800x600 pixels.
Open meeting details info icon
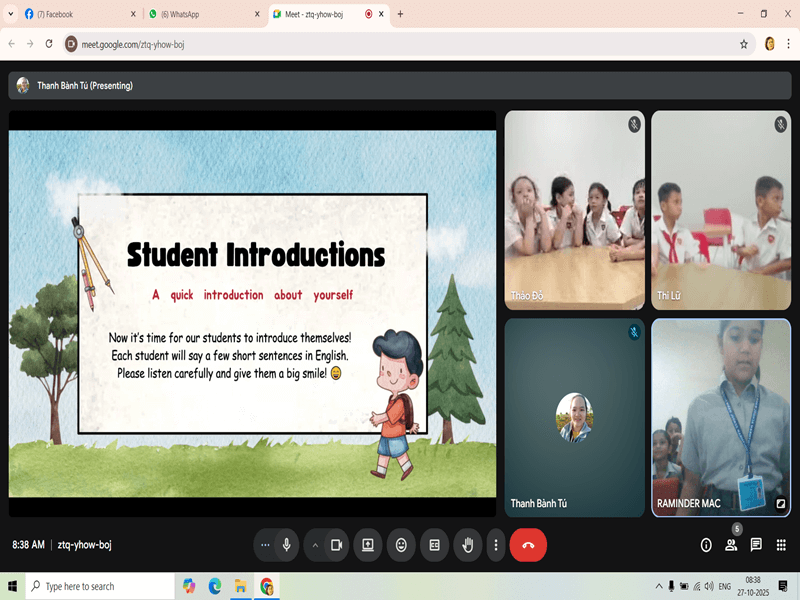(x=706, y=545)
